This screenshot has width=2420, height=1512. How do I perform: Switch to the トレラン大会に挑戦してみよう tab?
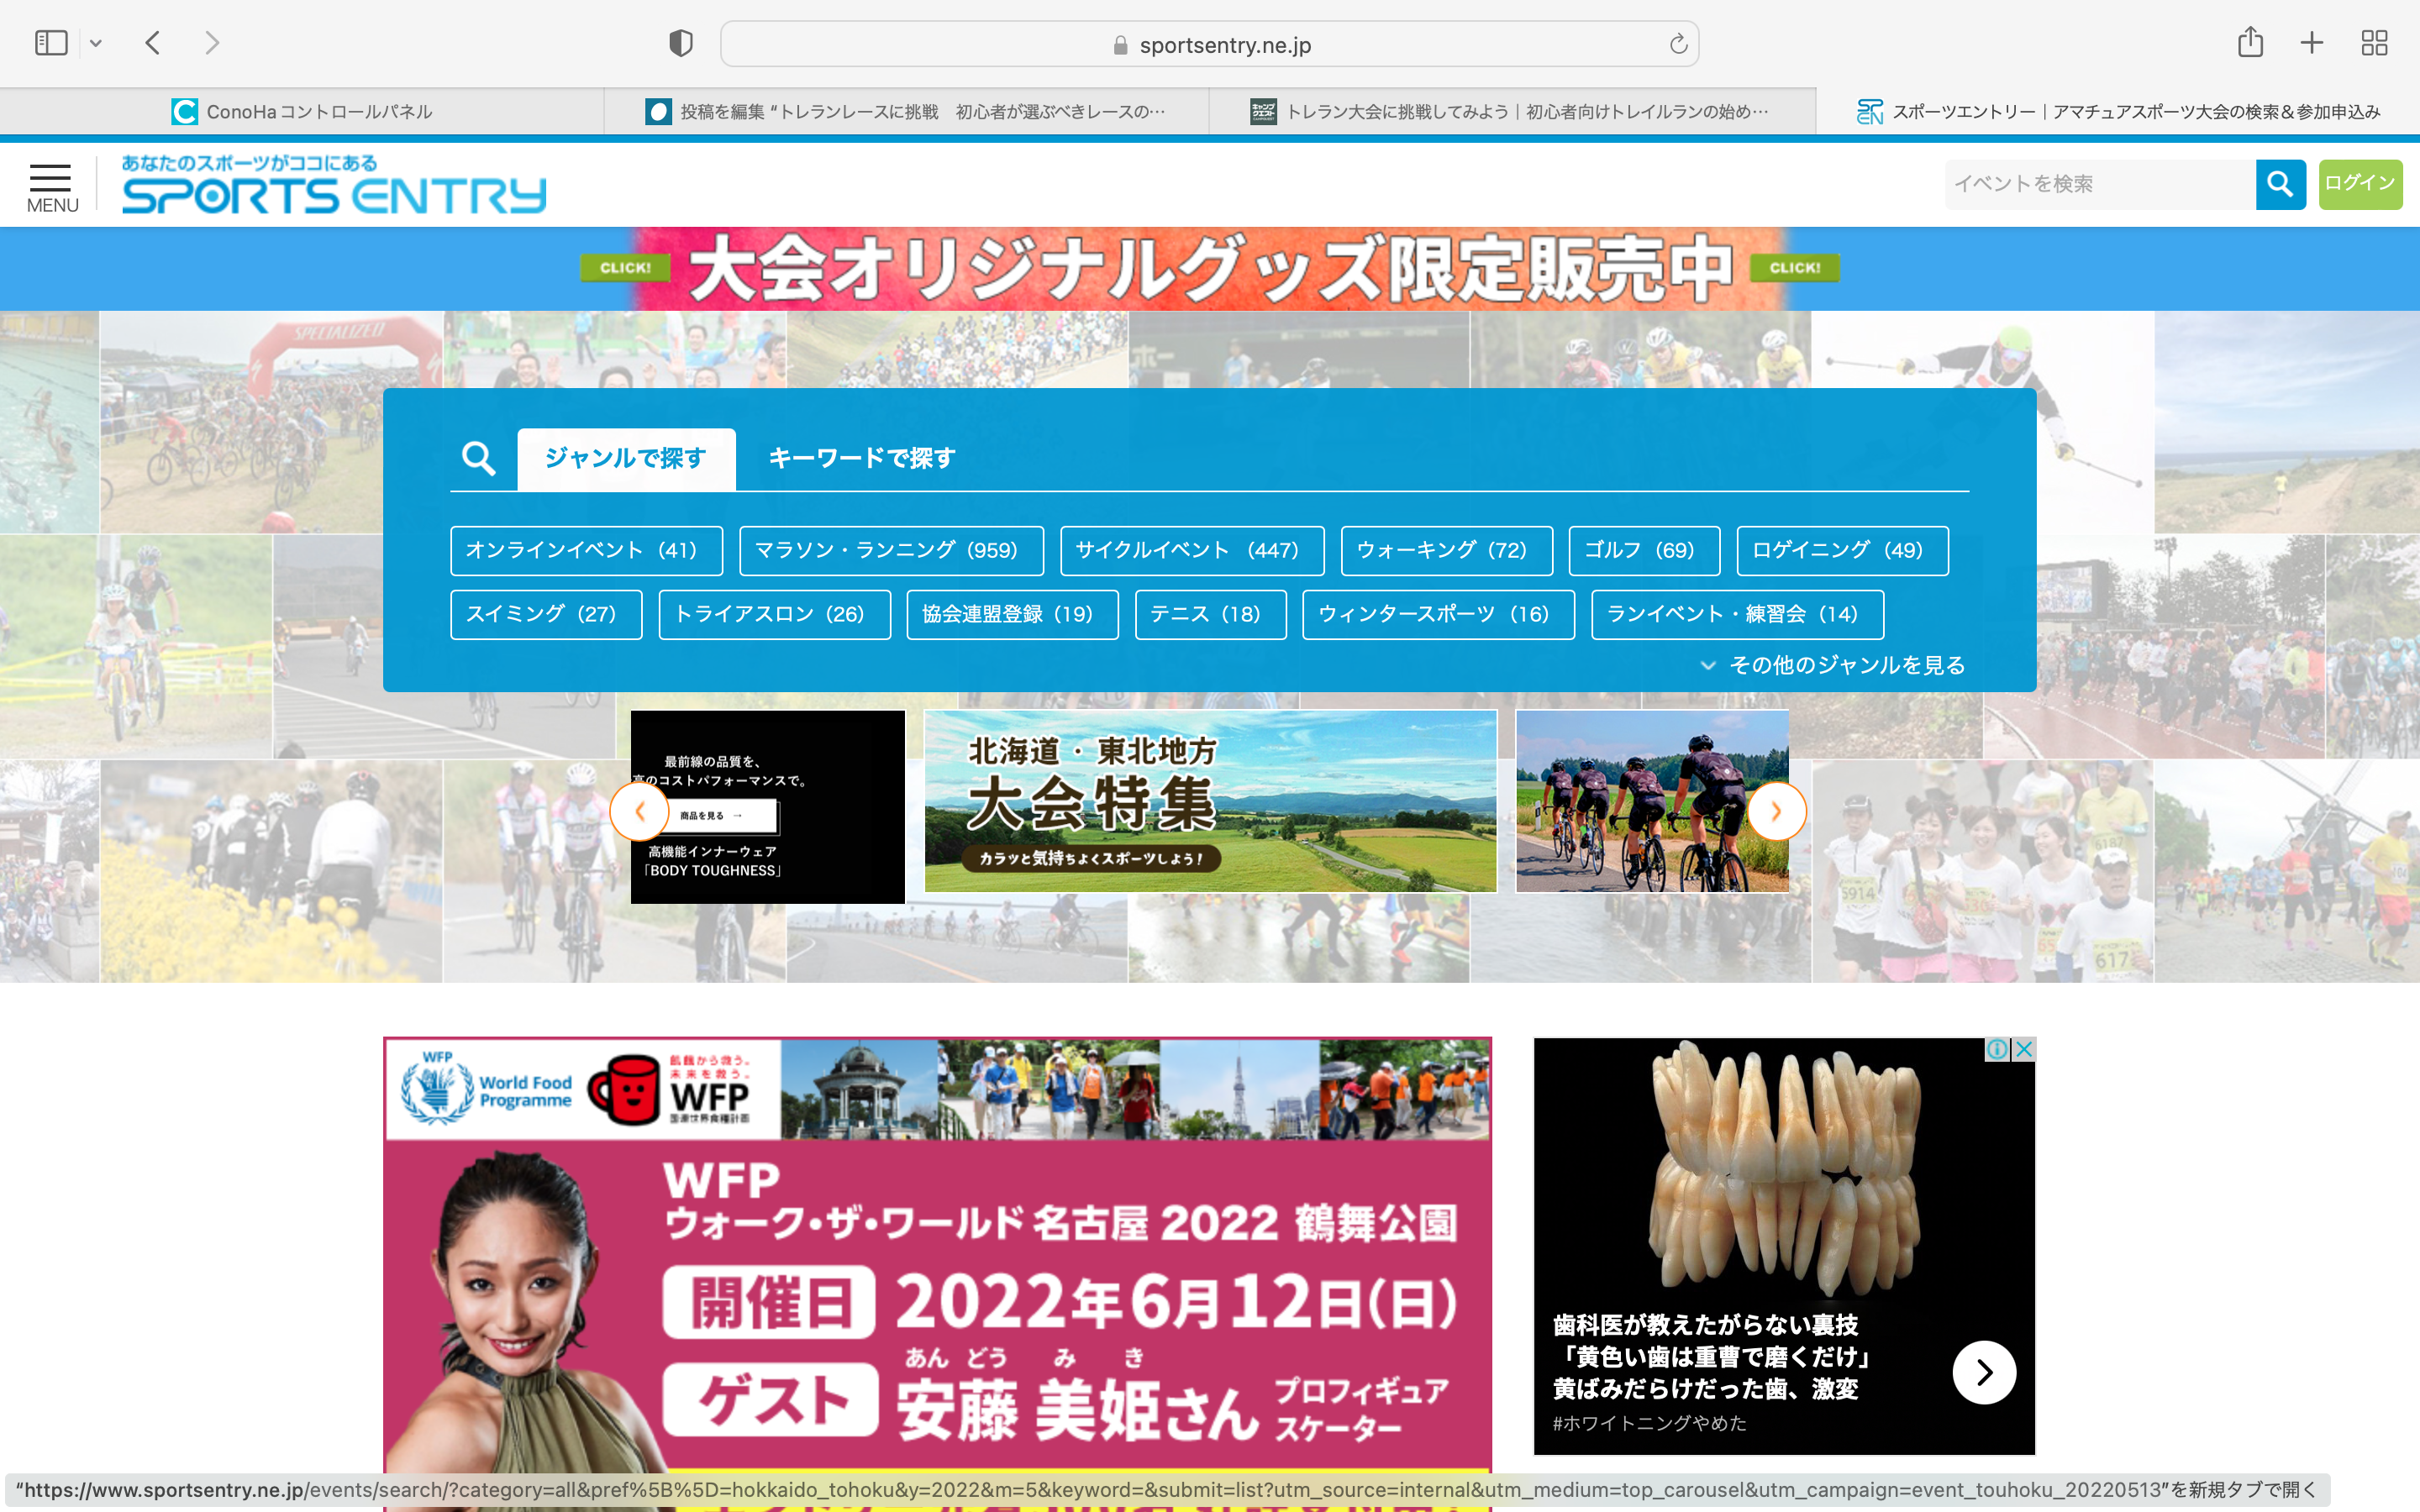coord(1512,111)
